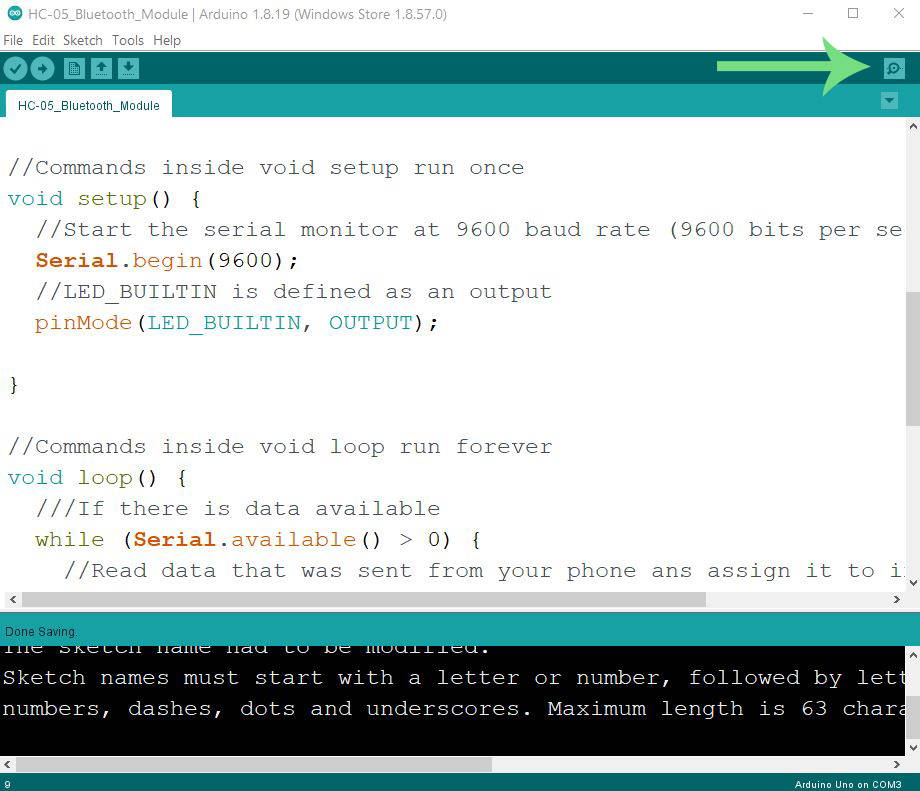Expand the tab options dropdown arrow
The image size is (920, 791).
pos(889,100)
